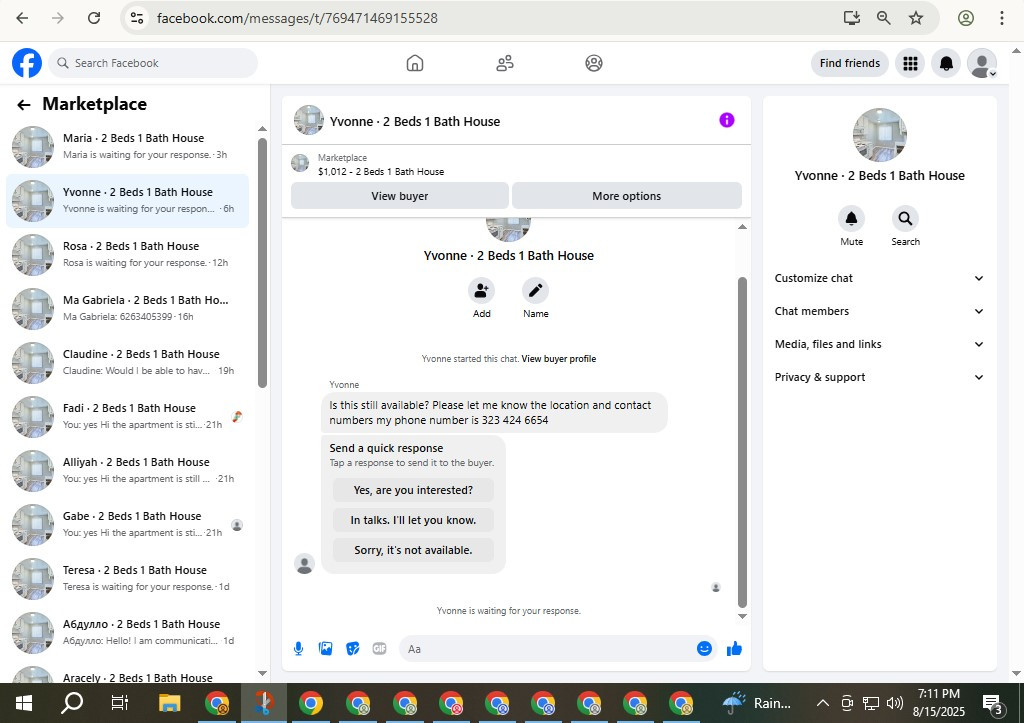Open the Groups icon in top navigation
Screen dimensions: 1024x723
coord(594,63)
